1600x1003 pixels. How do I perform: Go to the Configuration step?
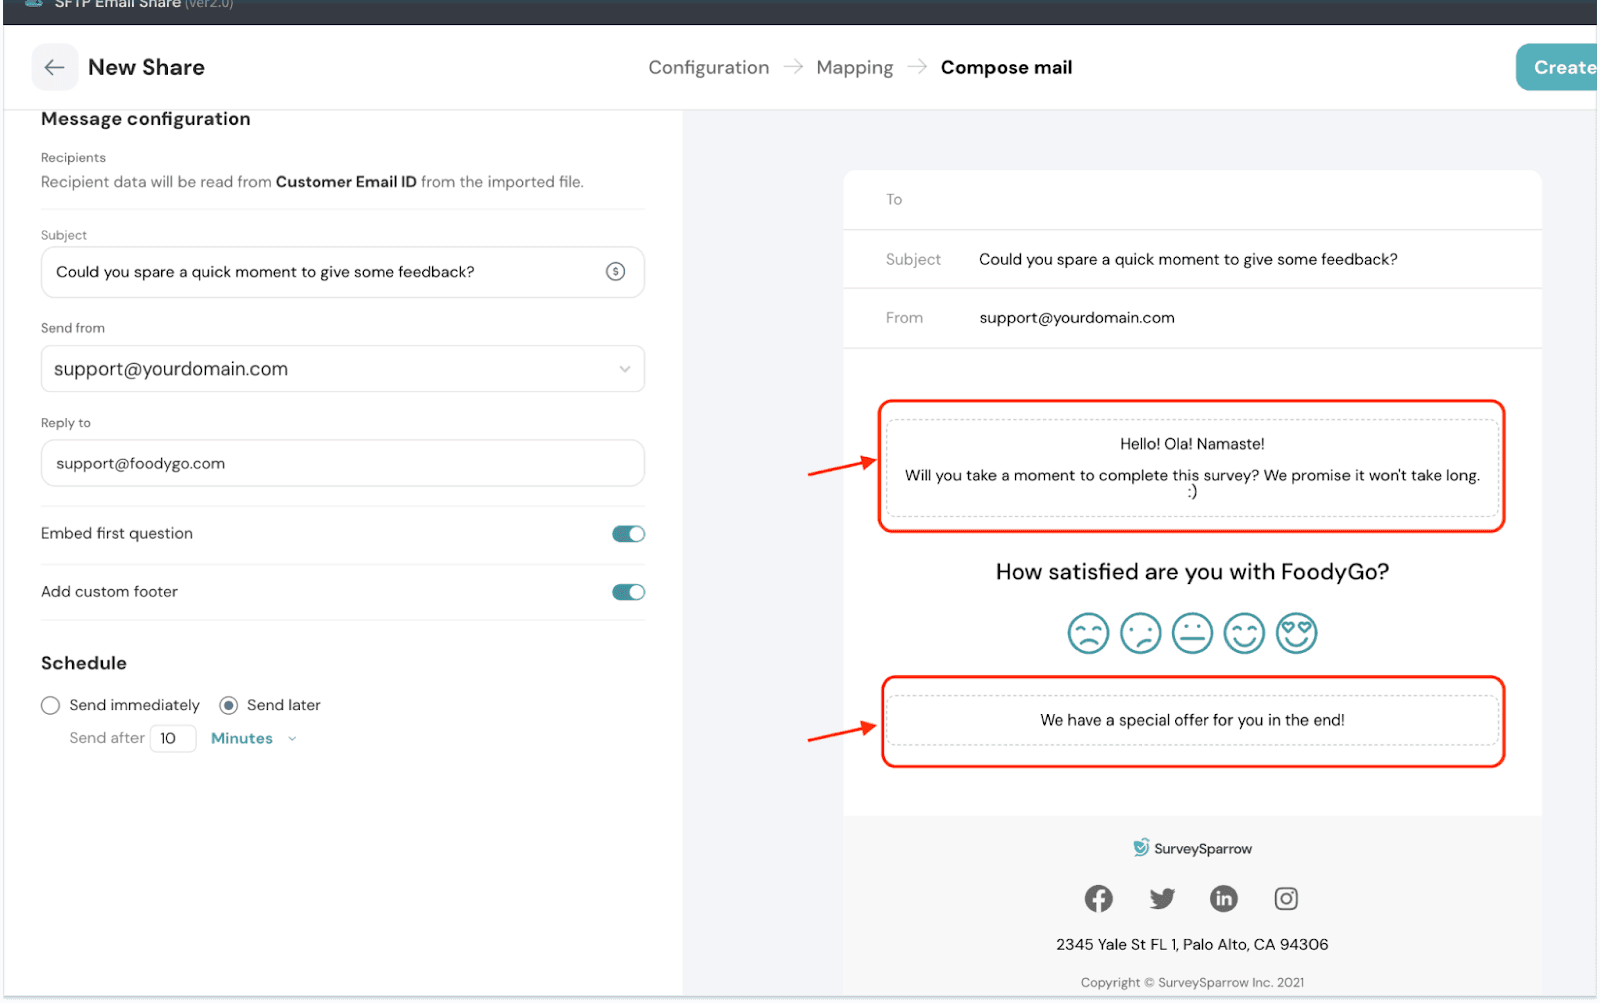point(708,67)
